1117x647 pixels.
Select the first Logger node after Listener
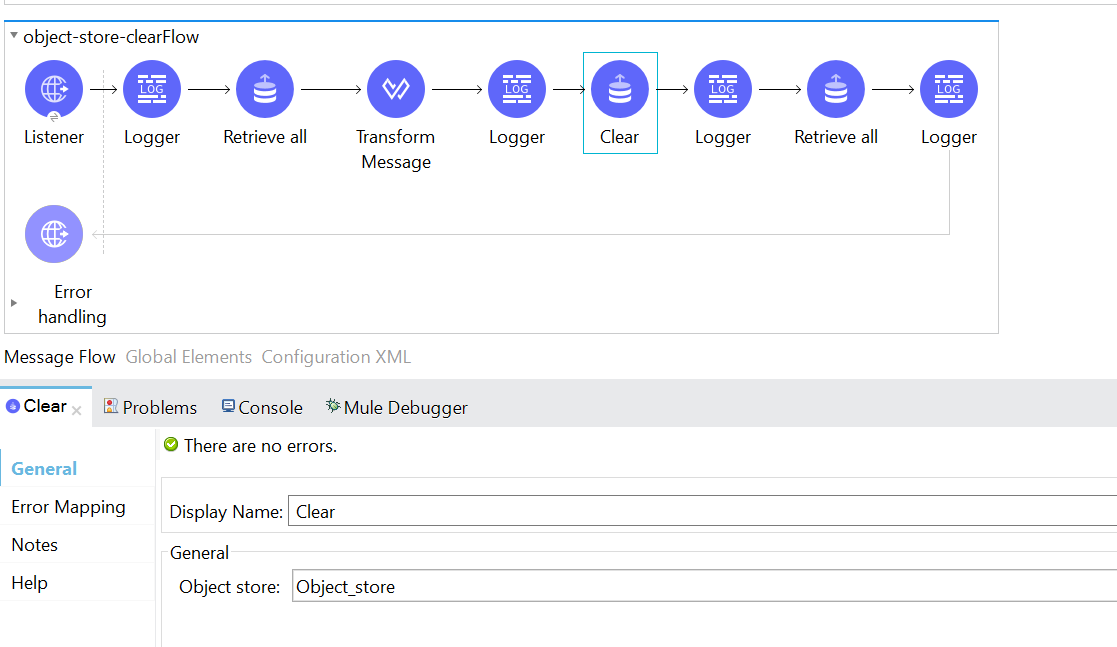[x=152, y=89]
